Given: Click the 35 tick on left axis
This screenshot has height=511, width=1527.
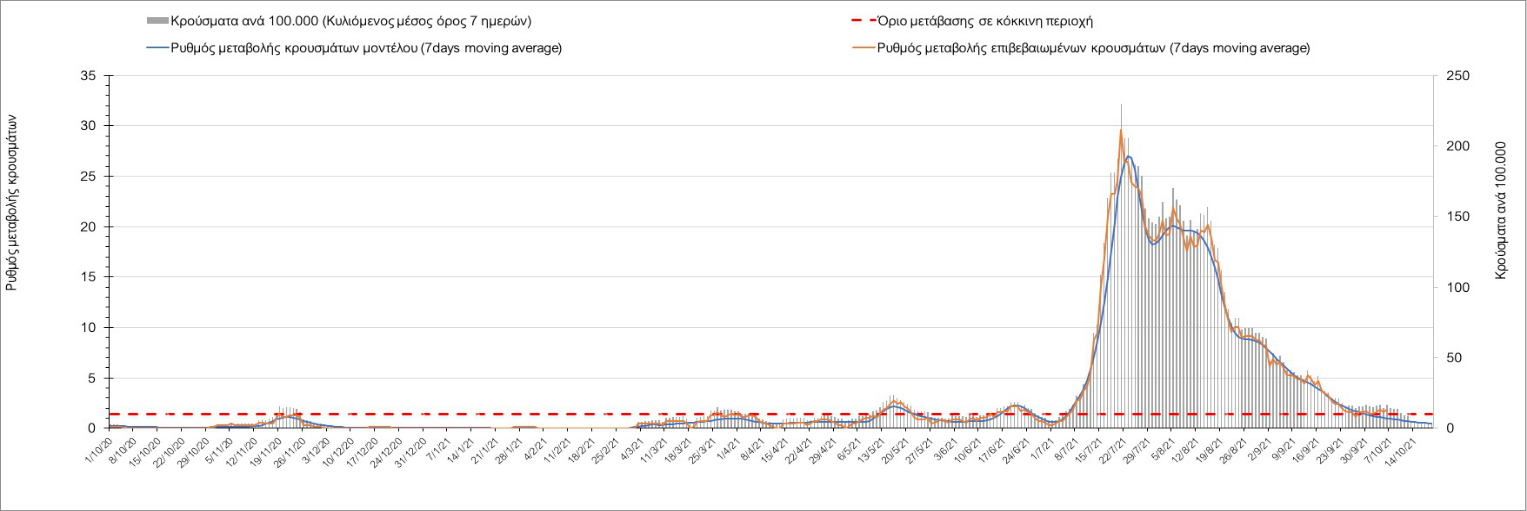Looking at the screenshot, I should tap(88, 76).
